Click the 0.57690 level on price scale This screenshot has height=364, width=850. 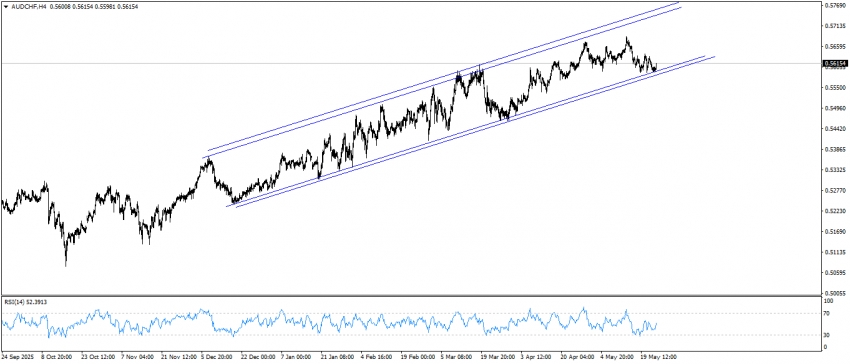pyautogui.click(x=836, y=5)
